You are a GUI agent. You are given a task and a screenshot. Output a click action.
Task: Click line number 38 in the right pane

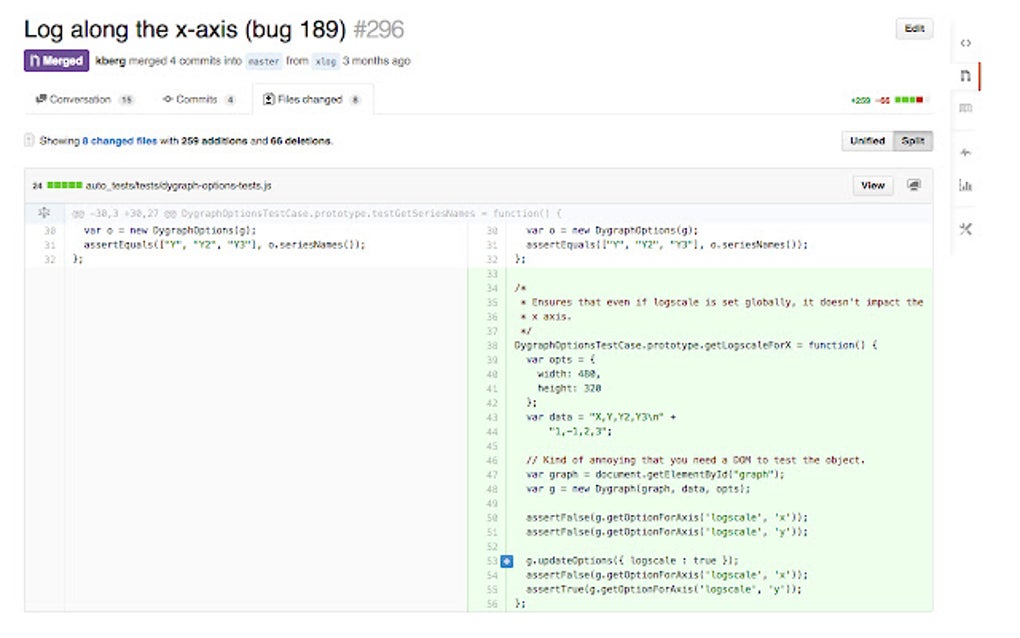click(x=492, y=345)
